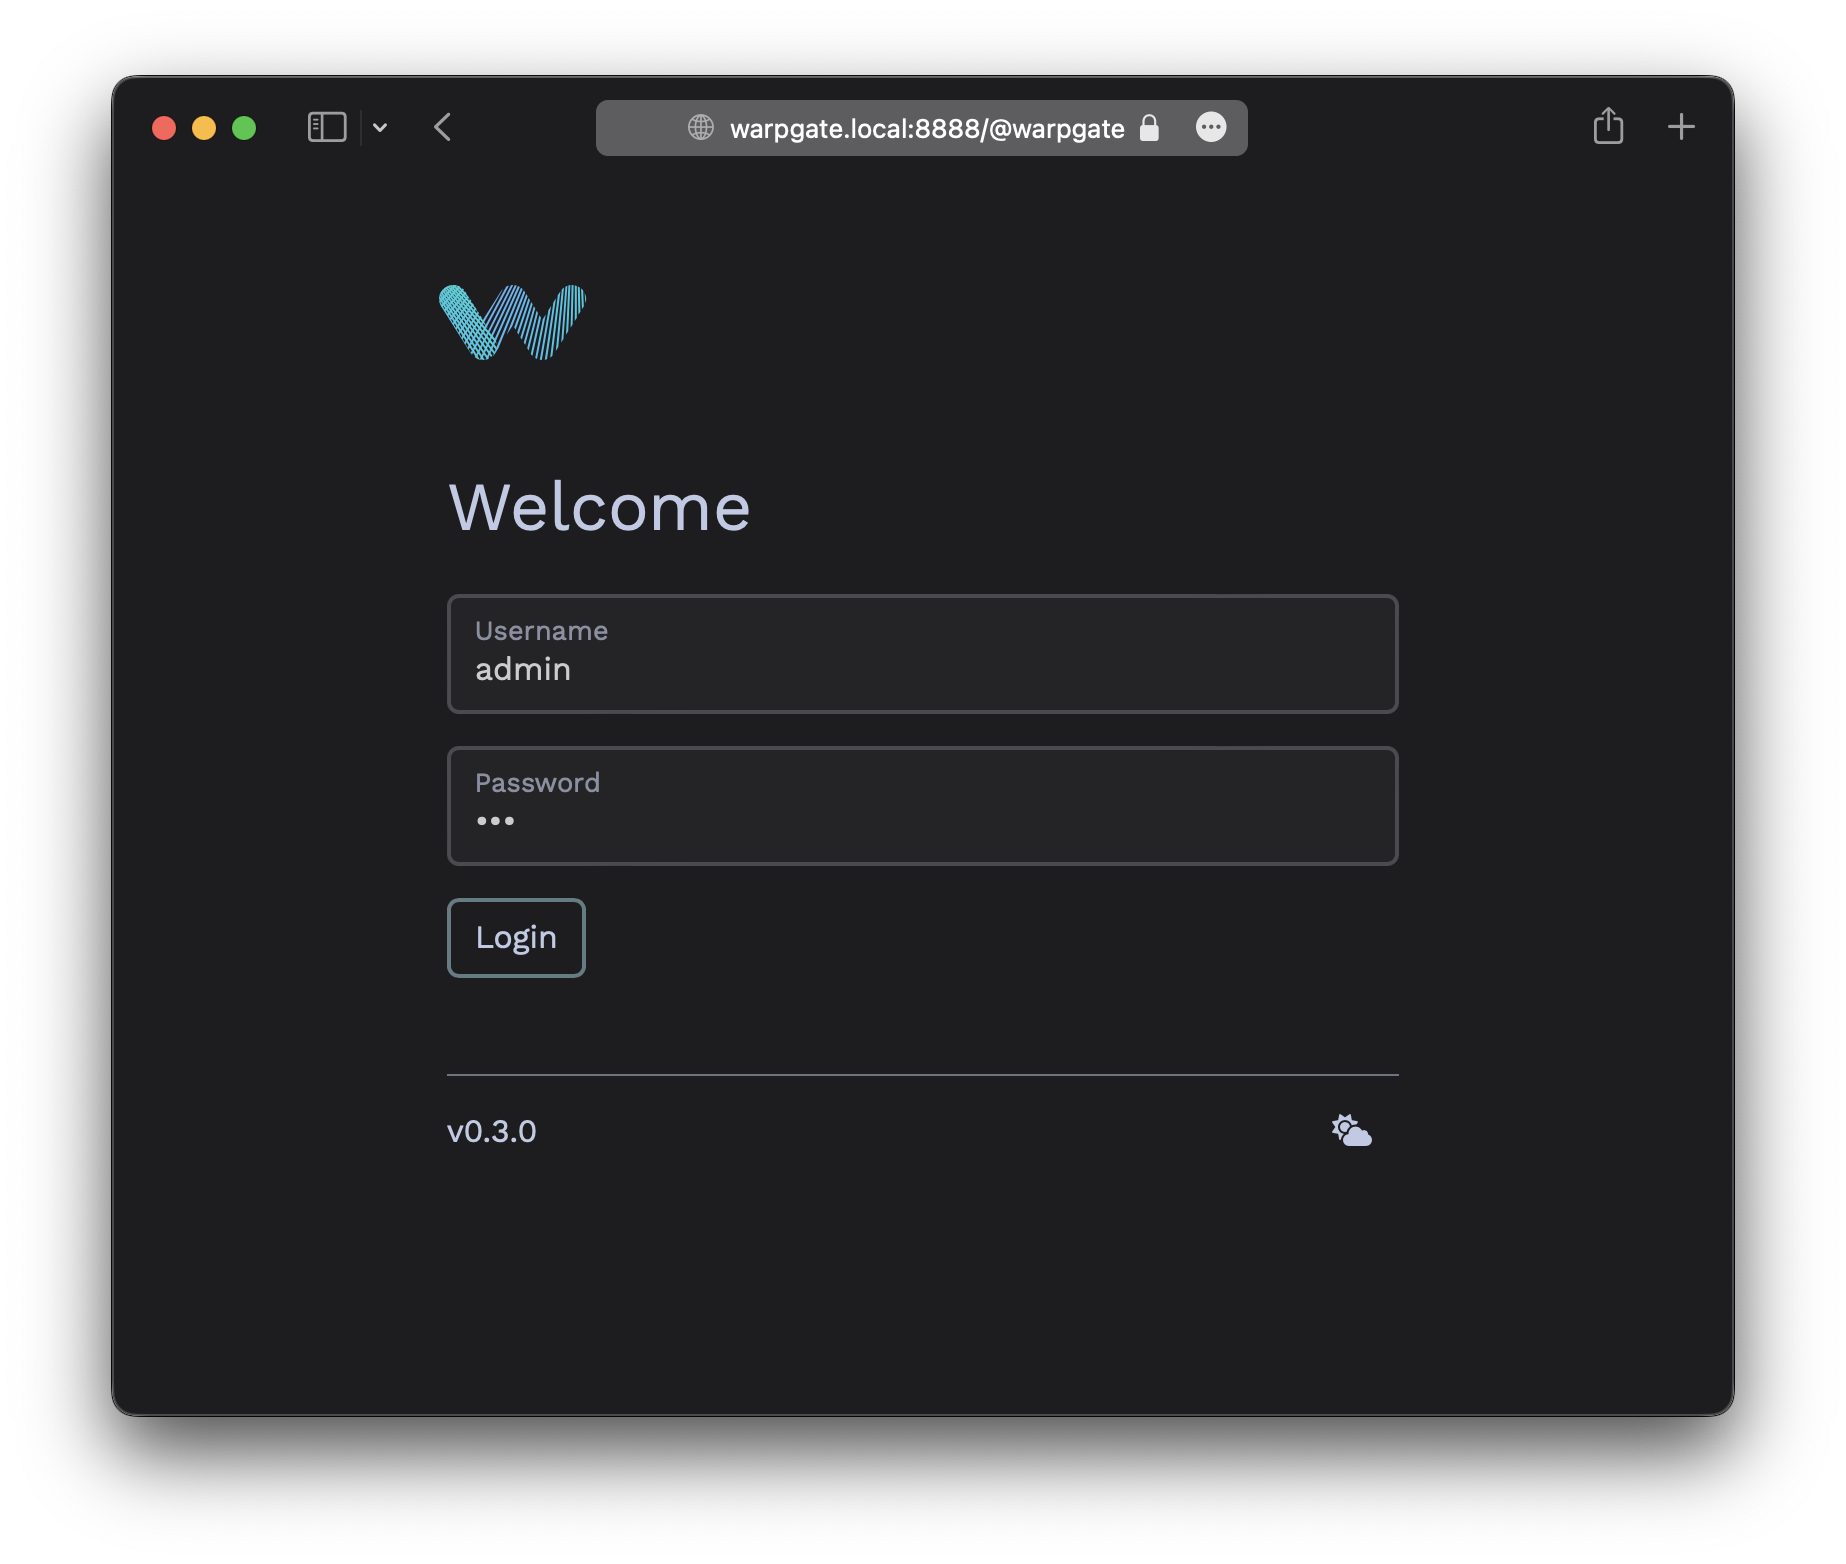Click the Login button
This screenshot has width=1846, height=1564.
point(516,938)
